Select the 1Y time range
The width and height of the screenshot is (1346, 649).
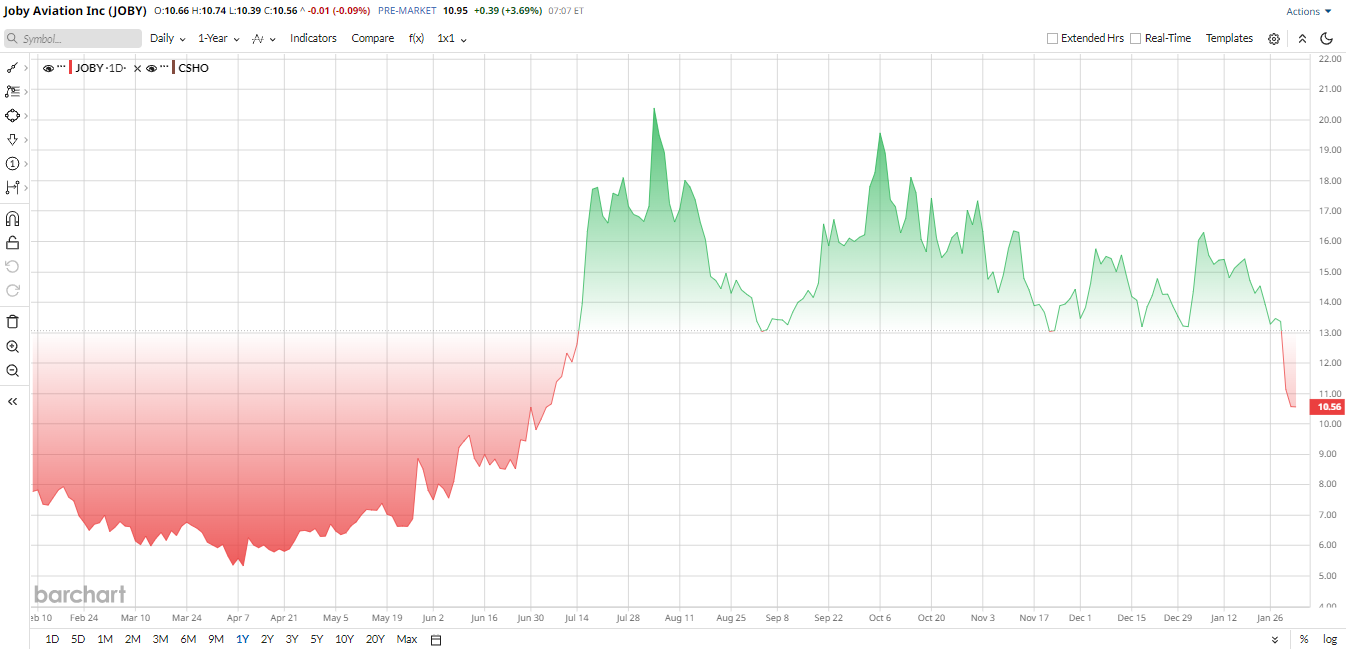coord(242,639)
